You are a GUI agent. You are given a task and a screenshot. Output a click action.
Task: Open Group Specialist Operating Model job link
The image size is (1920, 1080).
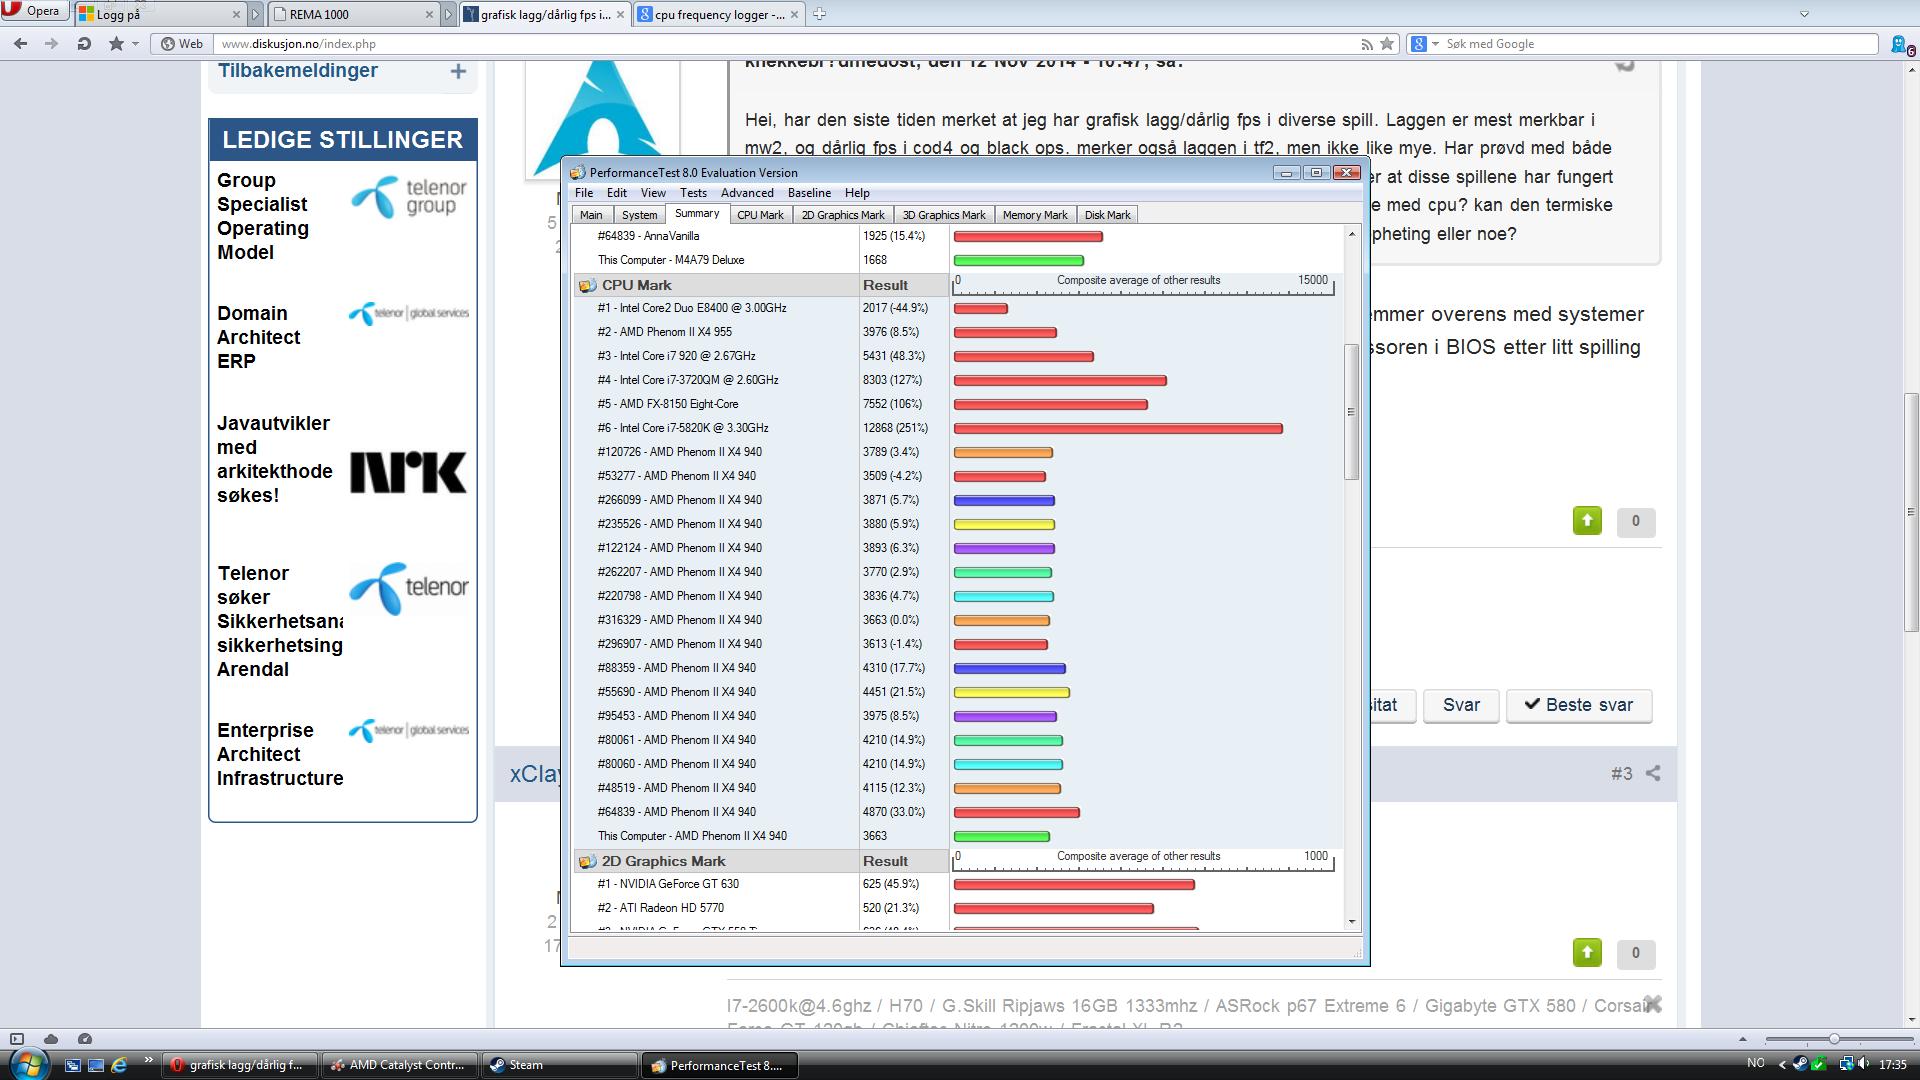(x=263, y=216)
